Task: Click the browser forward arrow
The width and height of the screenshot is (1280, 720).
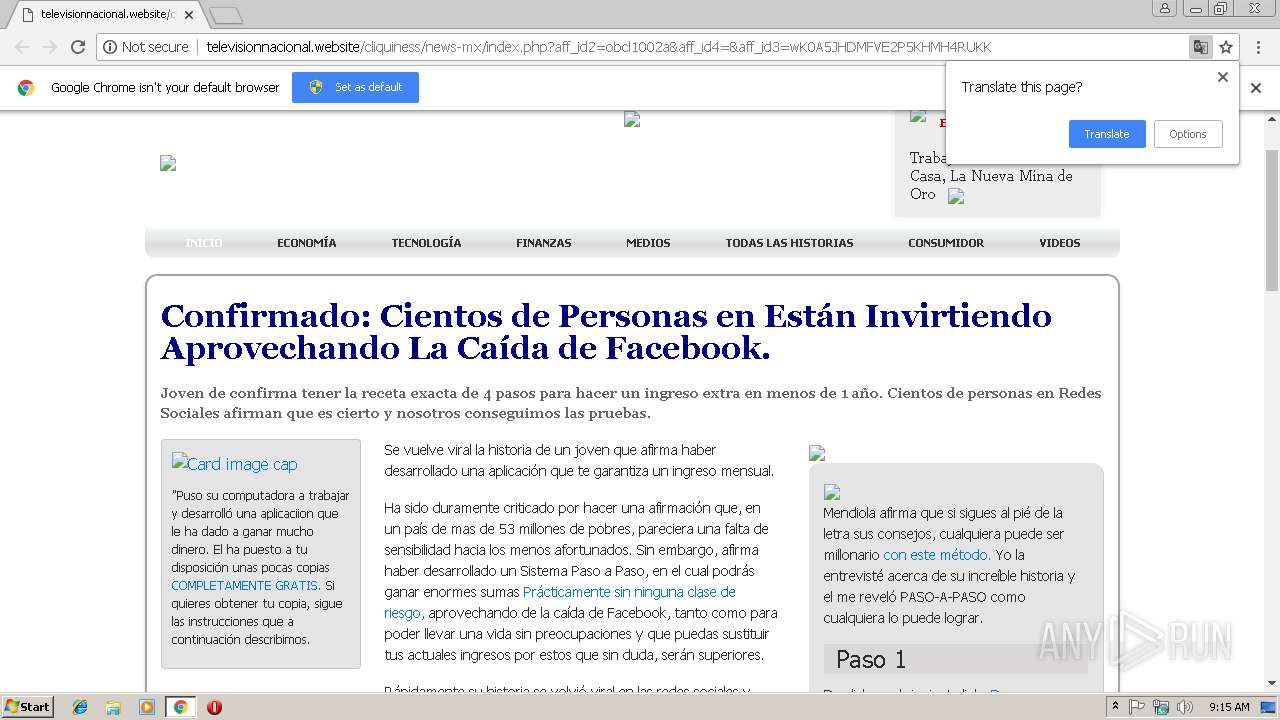Action: tap(49, 47)
